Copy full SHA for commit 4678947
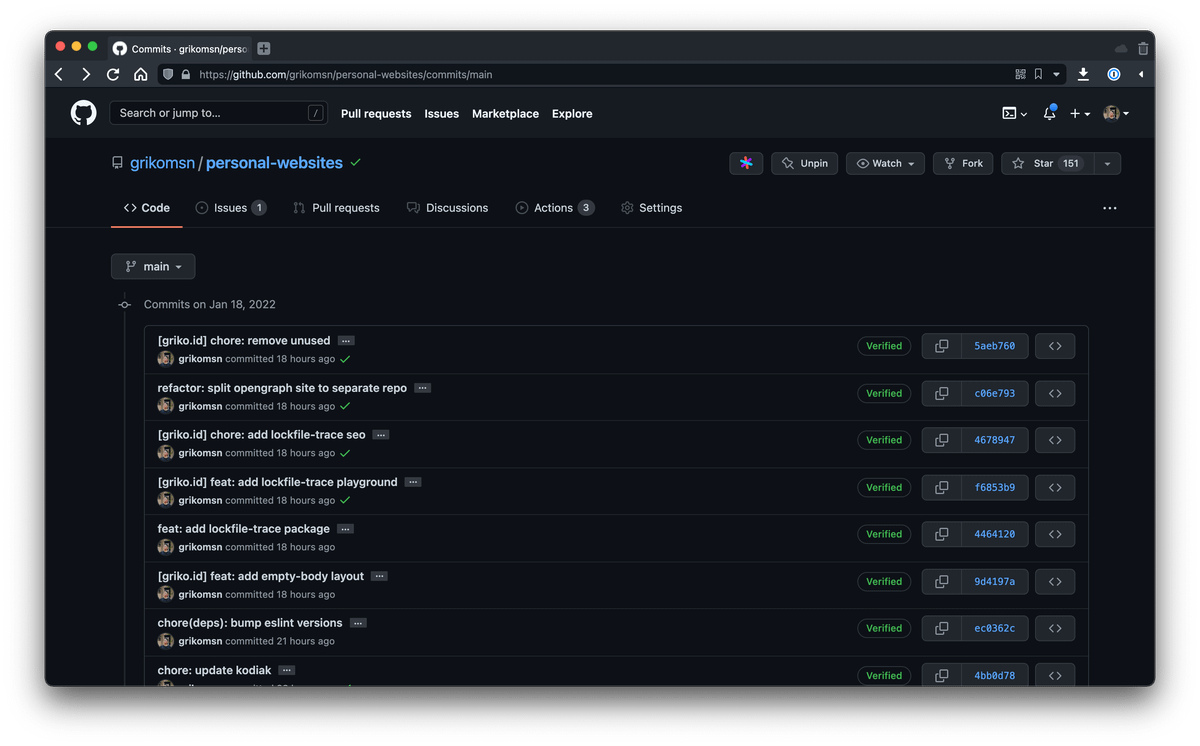 pyautogui.click(x=941, y=440)
